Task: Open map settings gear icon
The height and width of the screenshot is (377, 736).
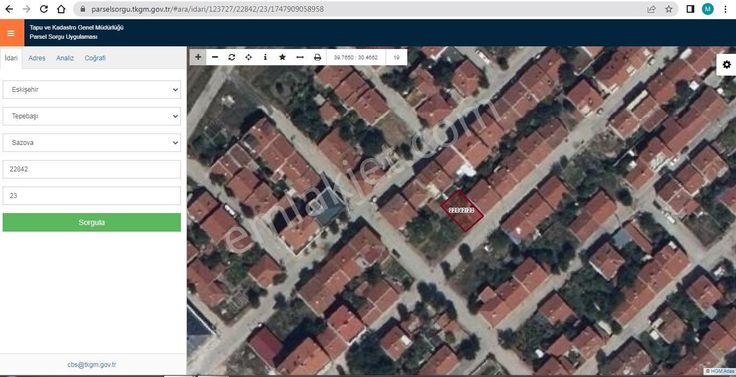Action: pos(727,65)
